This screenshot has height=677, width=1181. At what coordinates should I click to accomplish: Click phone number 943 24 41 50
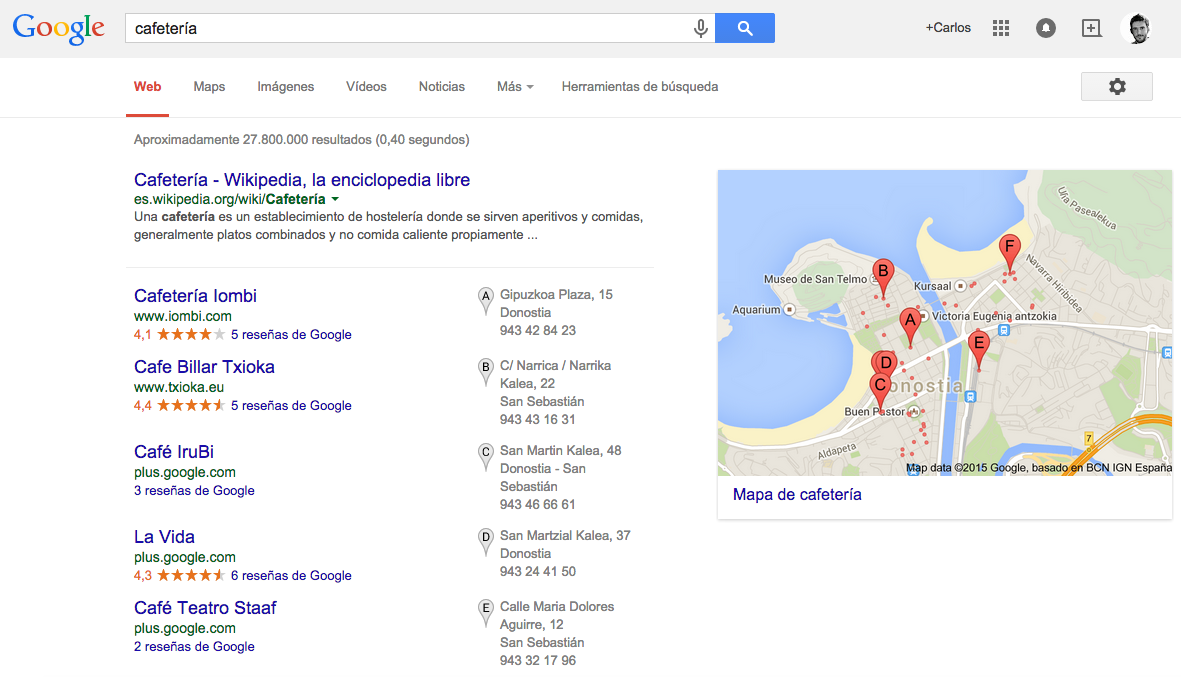pos(538,572)
